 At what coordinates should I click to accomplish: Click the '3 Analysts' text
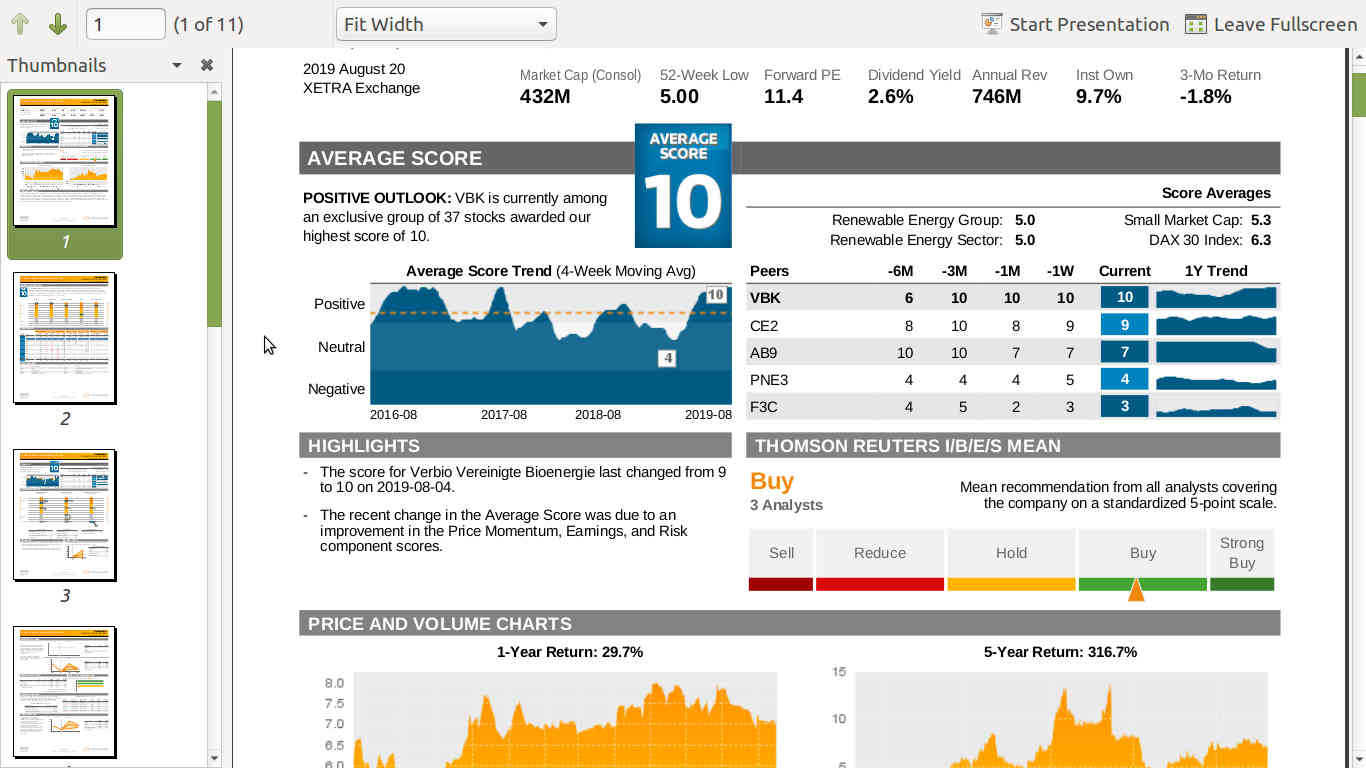pyautogui.click(x=786, y=505)
